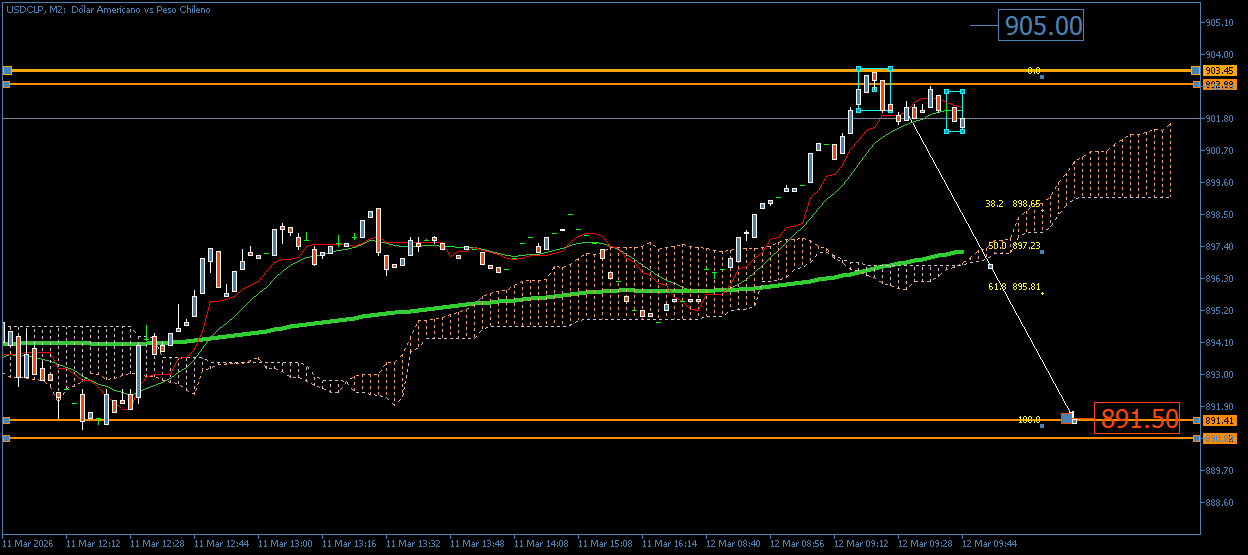1248x555 pixels.
Task: Click 11 Mar 12:44 on the time axis
Action: pyautogui.click(x=221, y=544)
